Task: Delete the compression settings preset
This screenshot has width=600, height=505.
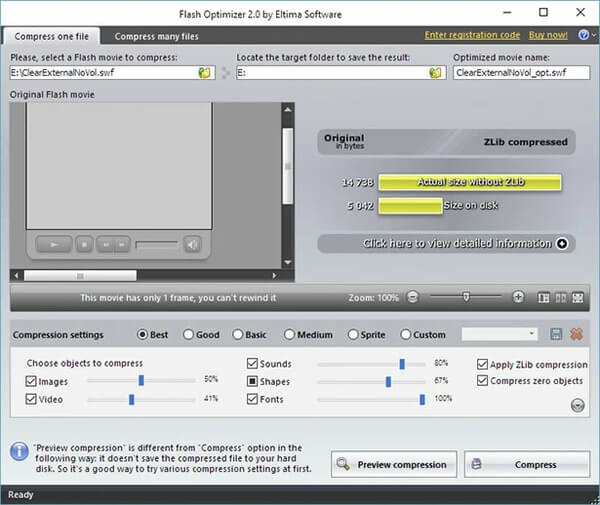Action: [576, 334]
